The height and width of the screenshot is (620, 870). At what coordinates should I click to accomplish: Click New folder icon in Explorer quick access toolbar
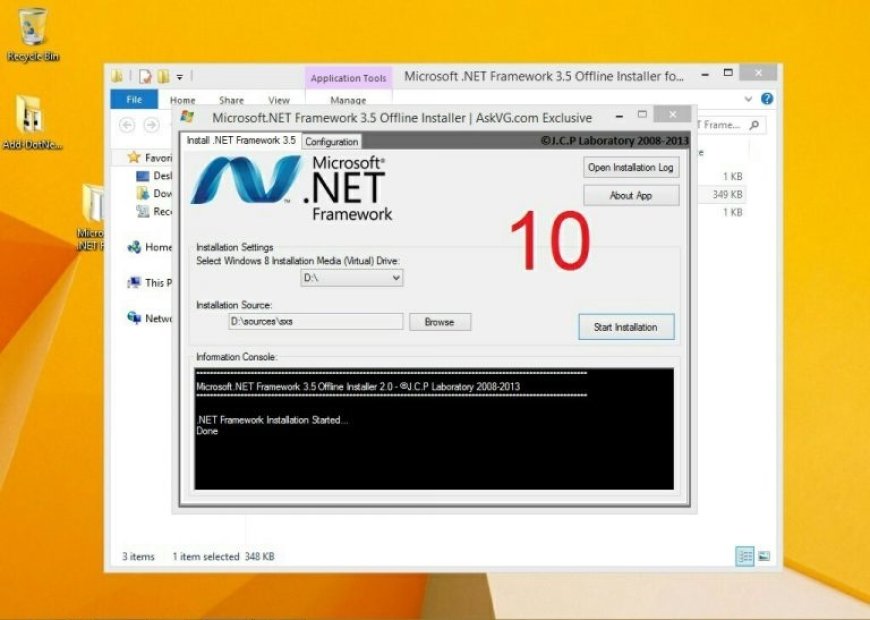(163, 77)
